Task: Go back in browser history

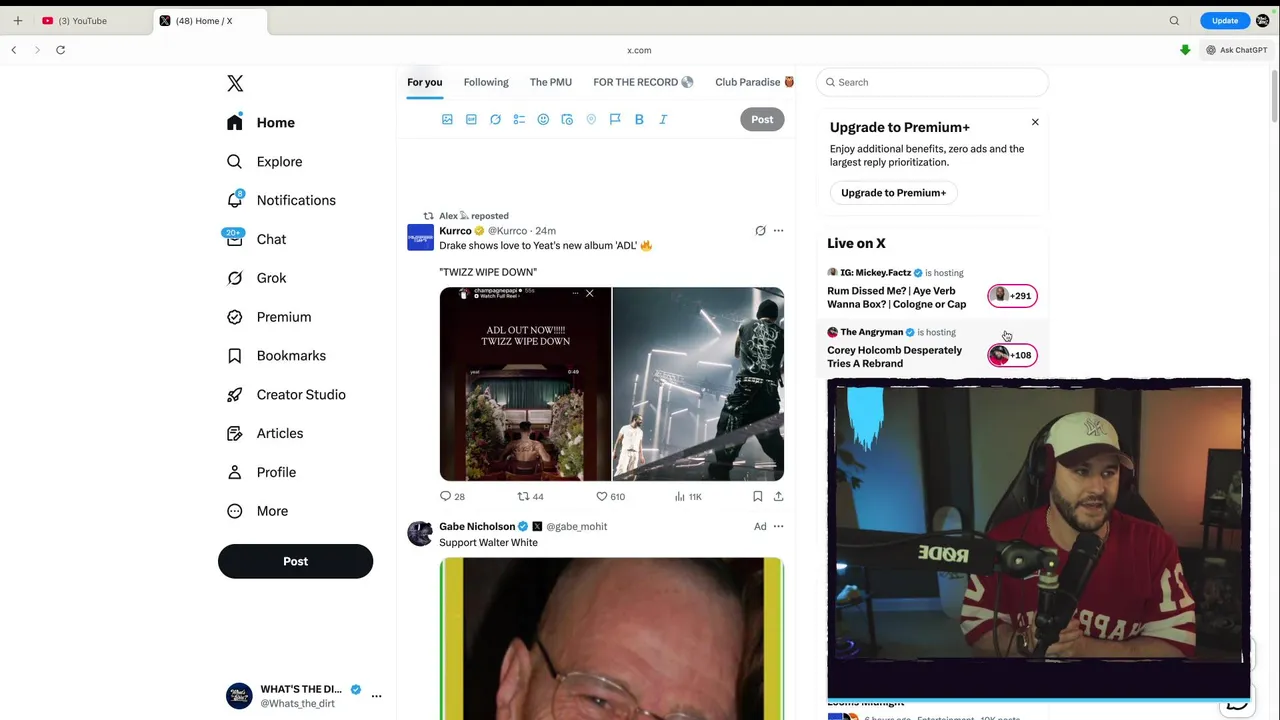Action: click(14, 50)
